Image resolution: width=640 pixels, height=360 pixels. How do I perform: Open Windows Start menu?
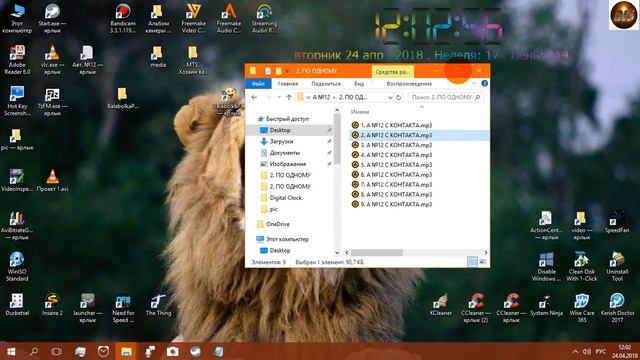coord(11,351)
